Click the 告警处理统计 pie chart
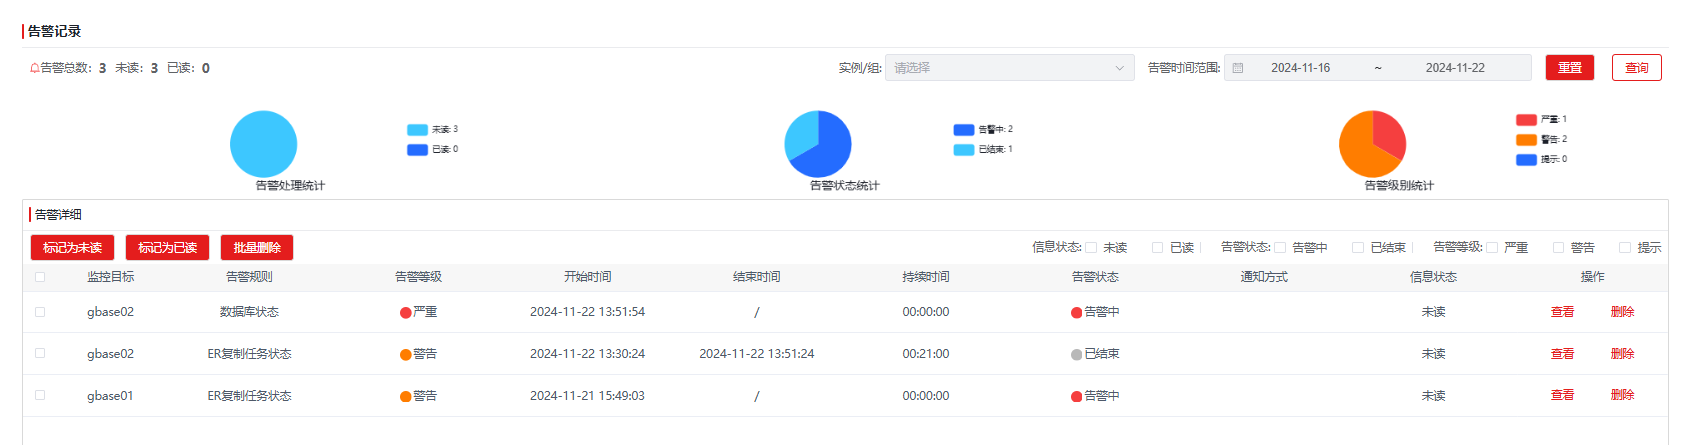This screenshot has width=1685, height=445. [263, 144]
